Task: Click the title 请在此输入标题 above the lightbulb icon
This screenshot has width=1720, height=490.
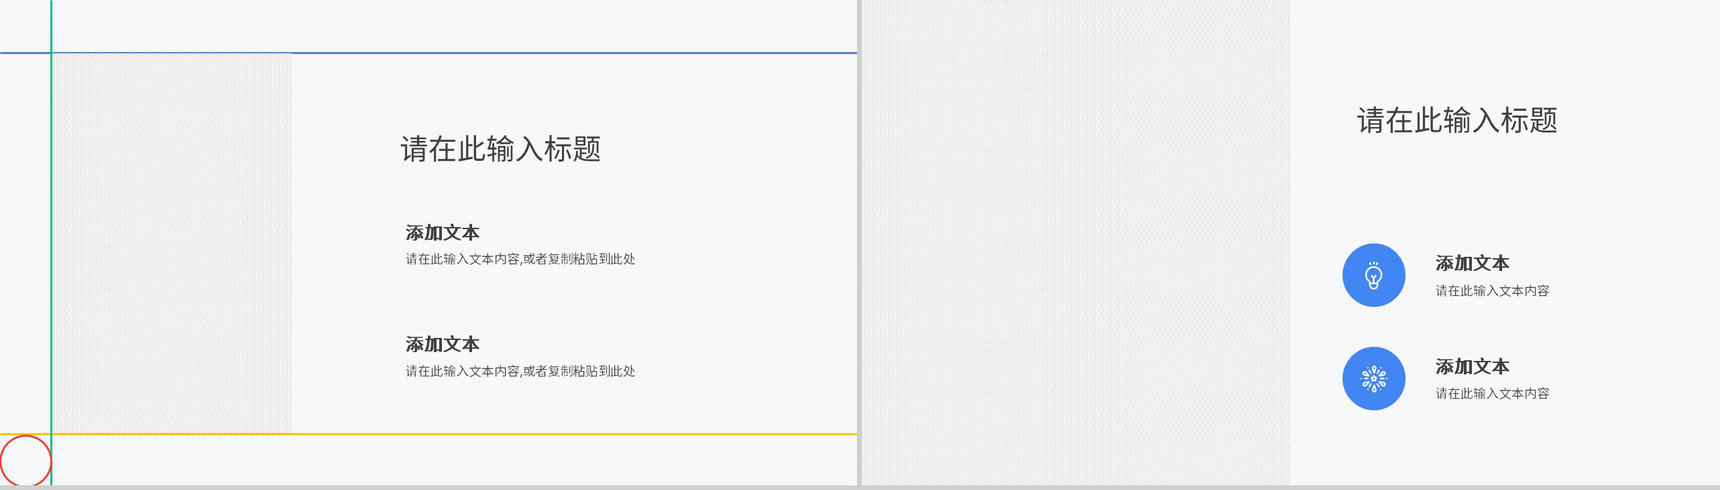Action: point(1457,121)
